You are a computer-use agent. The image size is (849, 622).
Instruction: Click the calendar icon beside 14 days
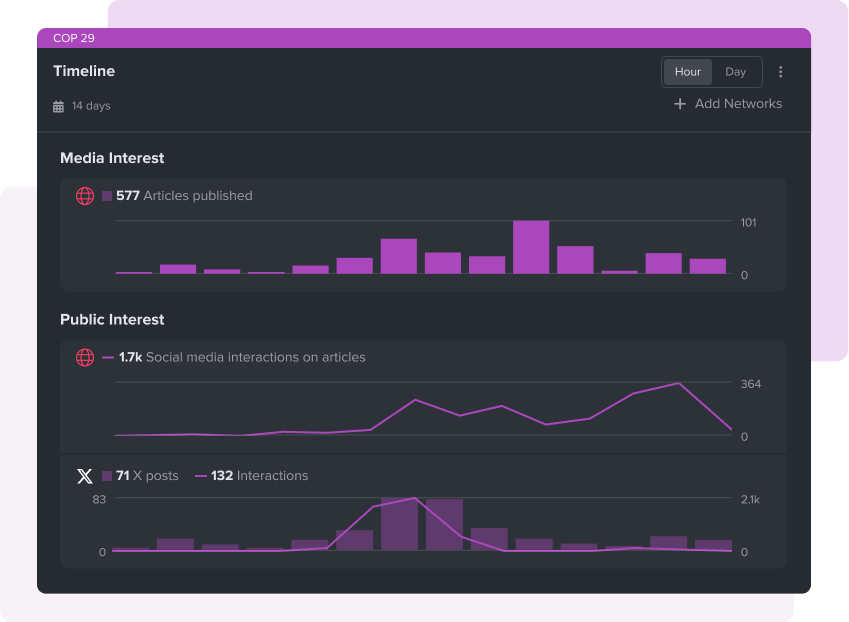[58, 106]
